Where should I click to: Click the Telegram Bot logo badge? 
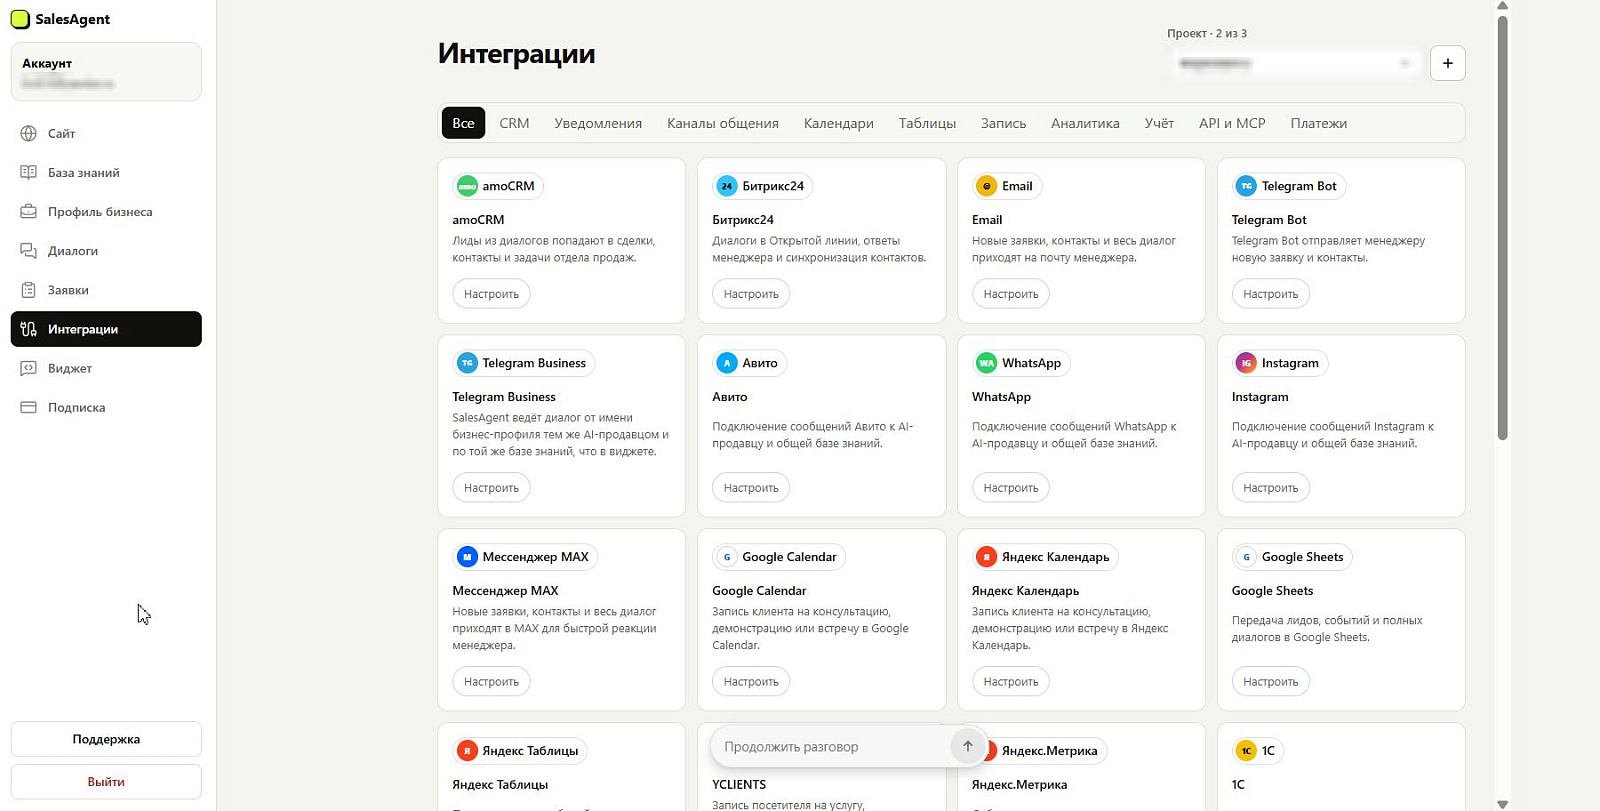pyautogui.click(x=1246, y=186)
